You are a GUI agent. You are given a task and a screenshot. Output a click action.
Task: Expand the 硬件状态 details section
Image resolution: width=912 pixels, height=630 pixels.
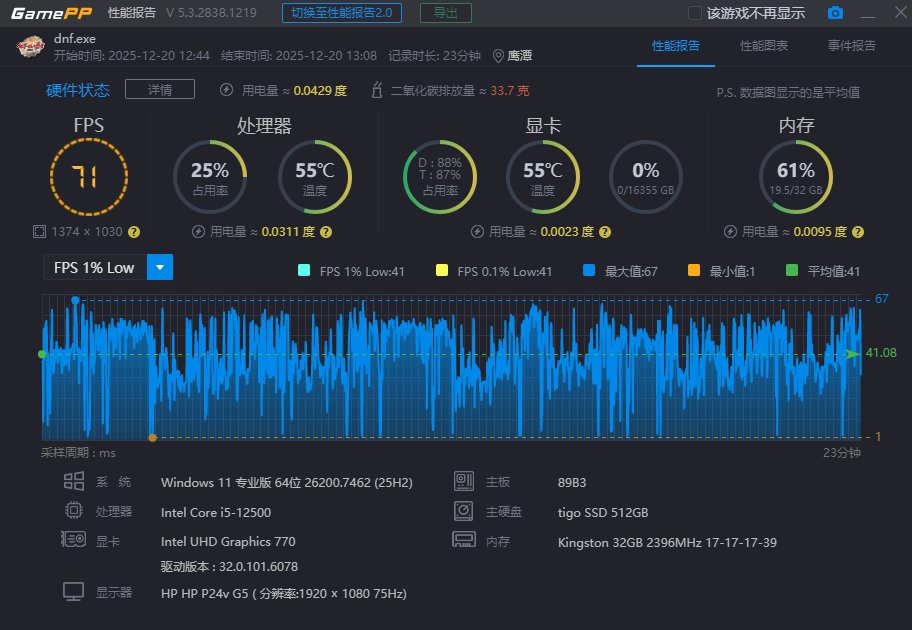(x=160, y=89)
